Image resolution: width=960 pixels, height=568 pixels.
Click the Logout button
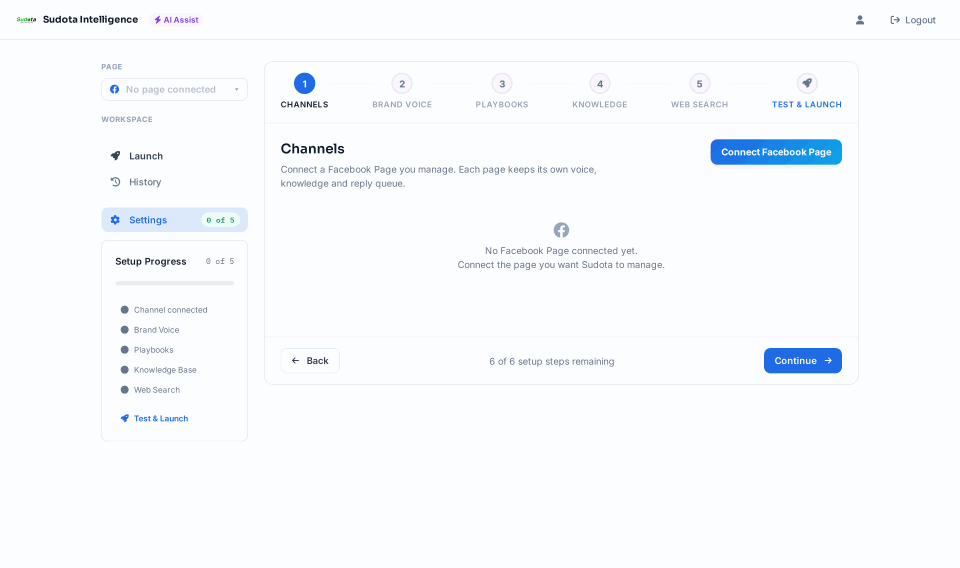(912, 20)
